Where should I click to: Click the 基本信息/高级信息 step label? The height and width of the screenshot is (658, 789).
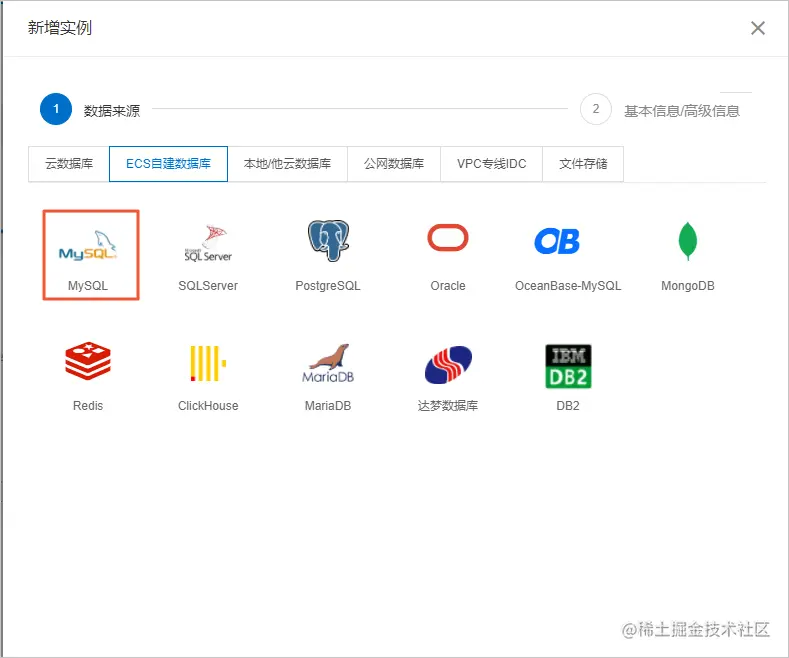click(x=682, y=111)
